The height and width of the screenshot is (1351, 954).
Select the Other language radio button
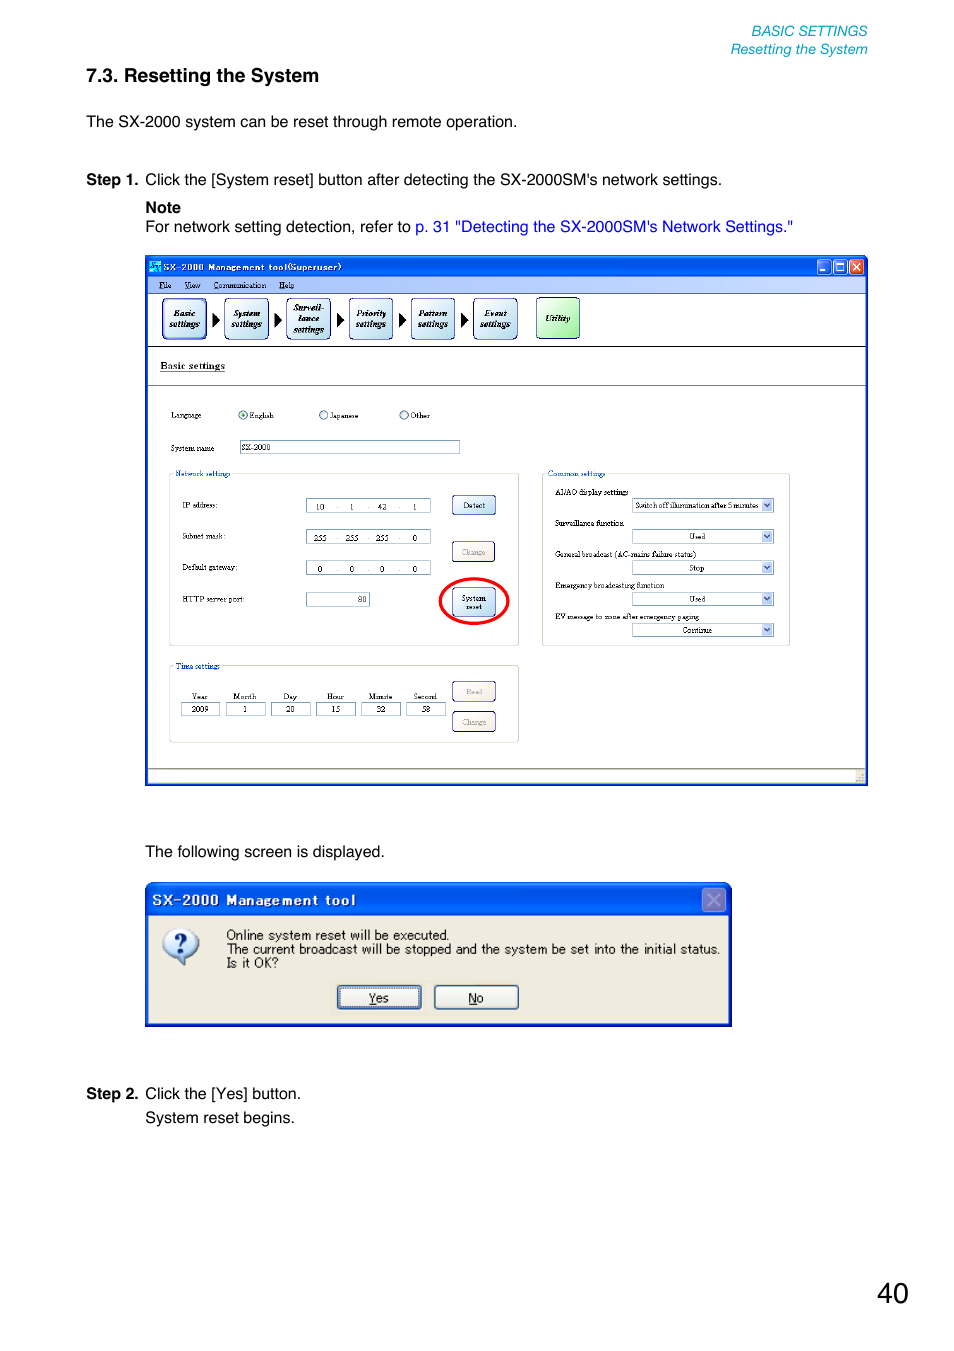pyautogui.click(x=404, y=415)
